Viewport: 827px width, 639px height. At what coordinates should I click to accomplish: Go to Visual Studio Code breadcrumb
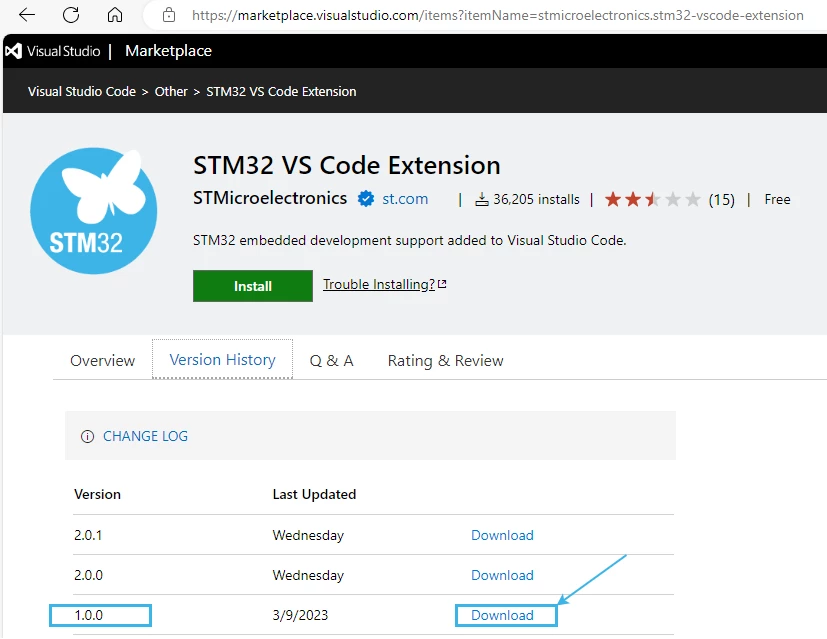click(82, 92)
